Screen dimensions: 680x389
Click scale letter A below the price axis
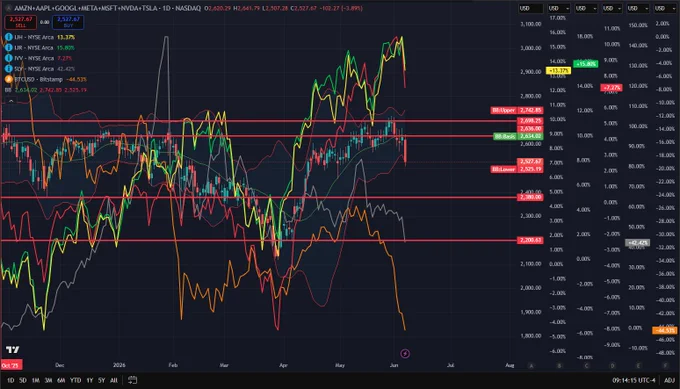[531, 366]
